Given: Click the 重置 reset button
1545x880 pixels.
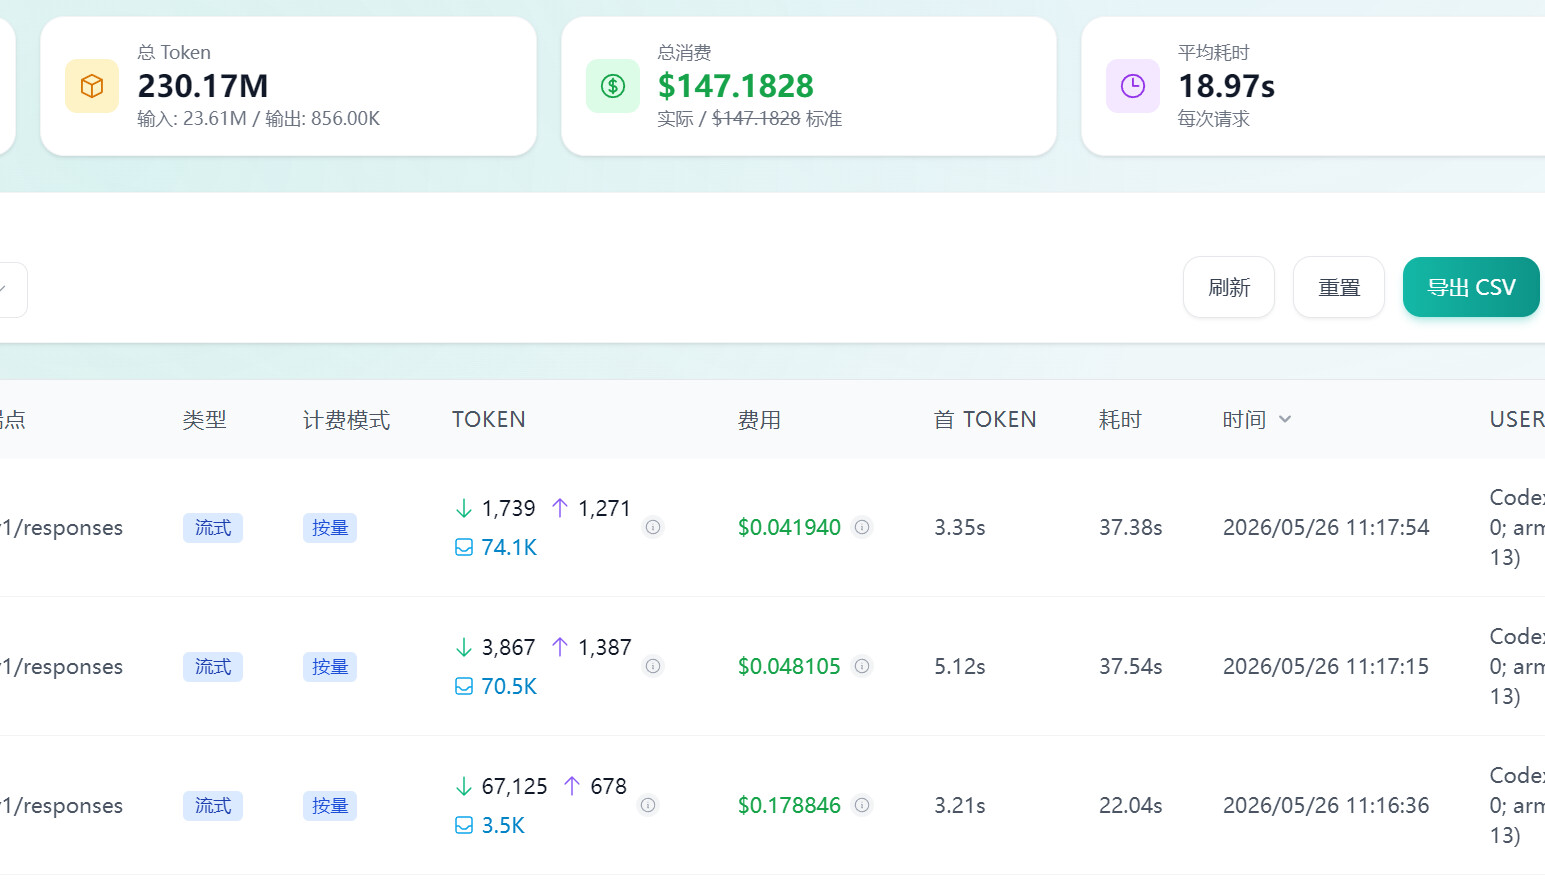Looking at the screenshot, I should (x=1339, y=287).
